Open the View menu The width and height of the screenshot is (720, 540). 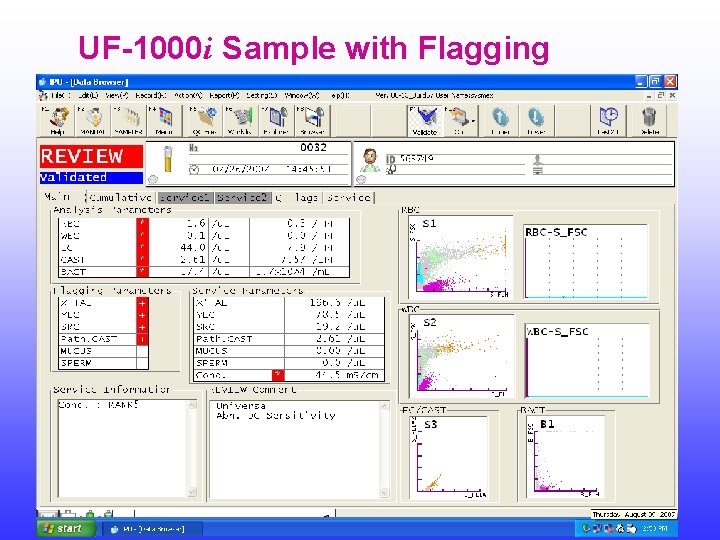(117, 96)
